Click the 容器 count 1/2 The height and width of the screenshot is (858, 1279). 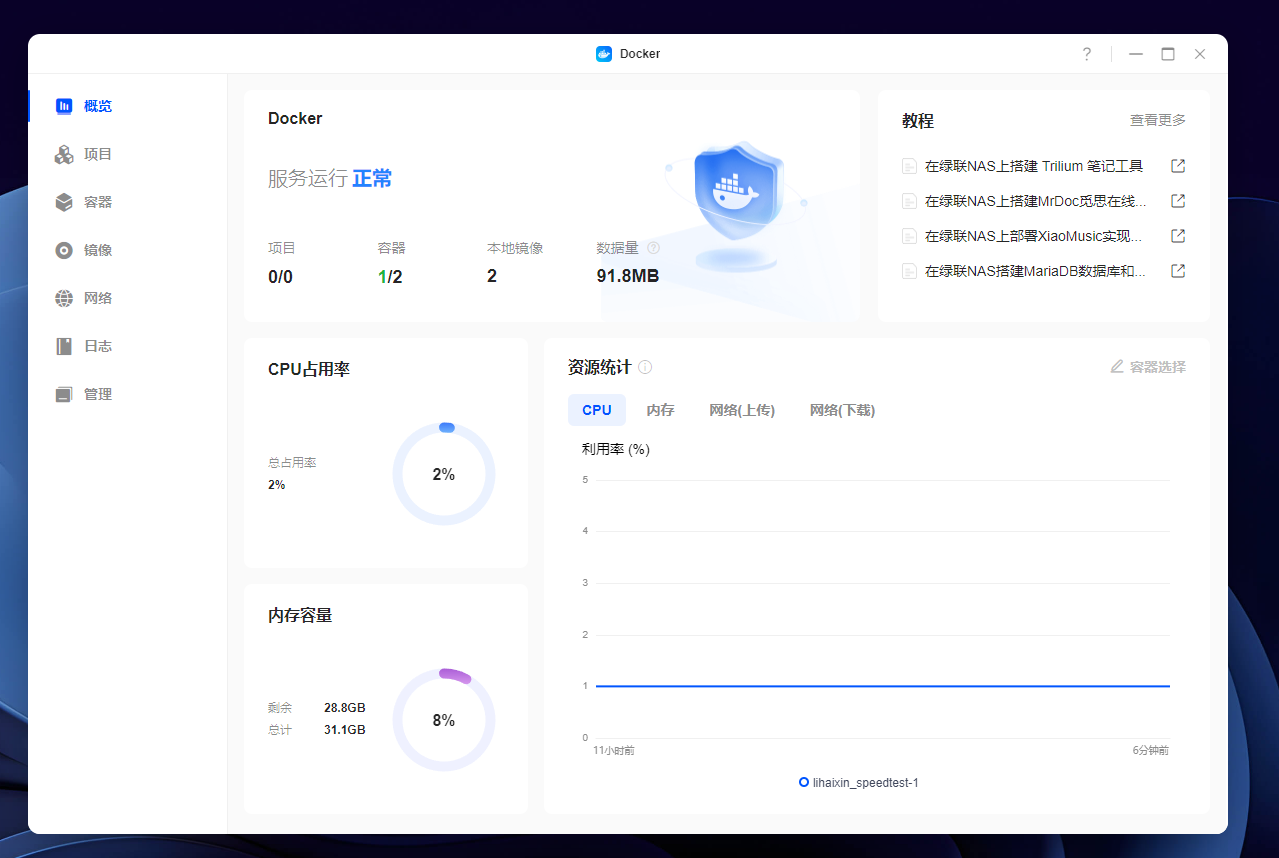390,277
